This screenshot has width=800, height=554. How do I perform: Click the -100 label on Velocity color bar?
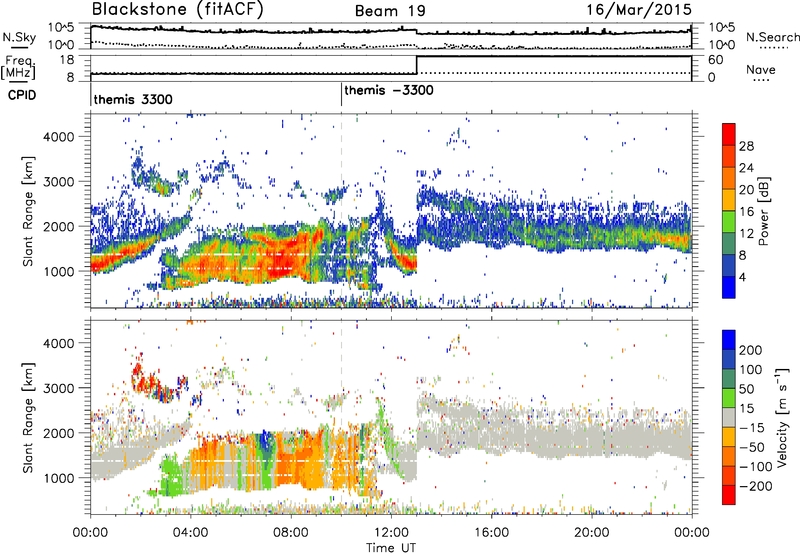[755, 466]
